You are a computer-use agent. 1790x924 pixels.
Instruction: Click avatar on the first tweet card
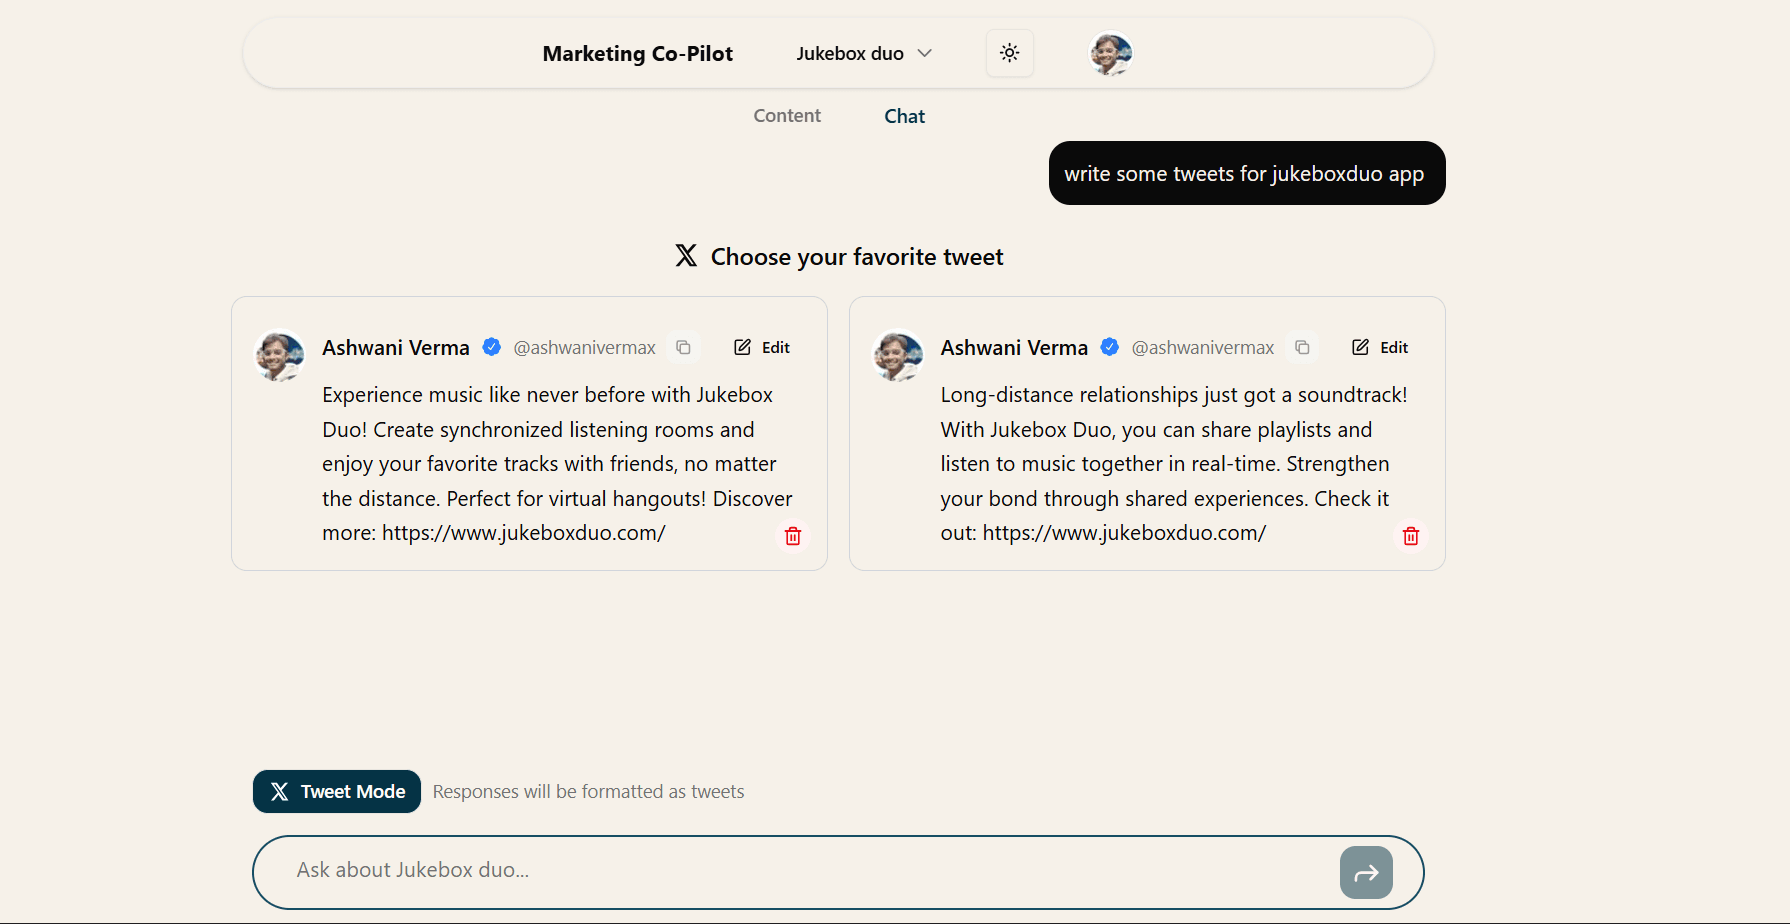(x=281, y=356)
